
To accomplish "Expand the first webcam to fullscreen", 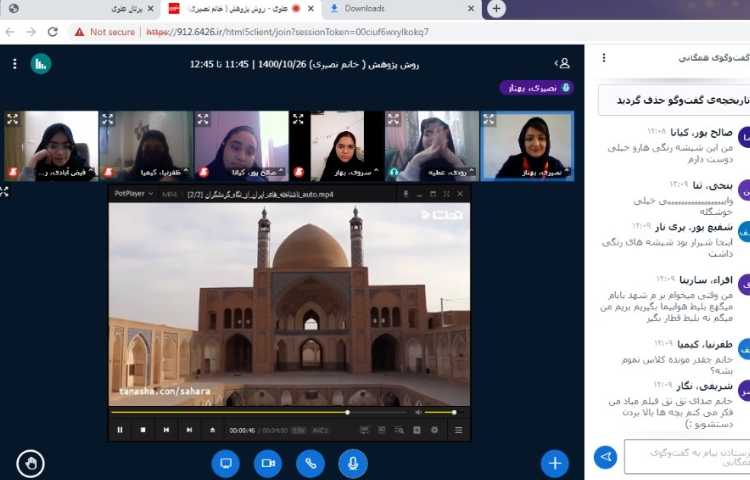I will point(12,119).
